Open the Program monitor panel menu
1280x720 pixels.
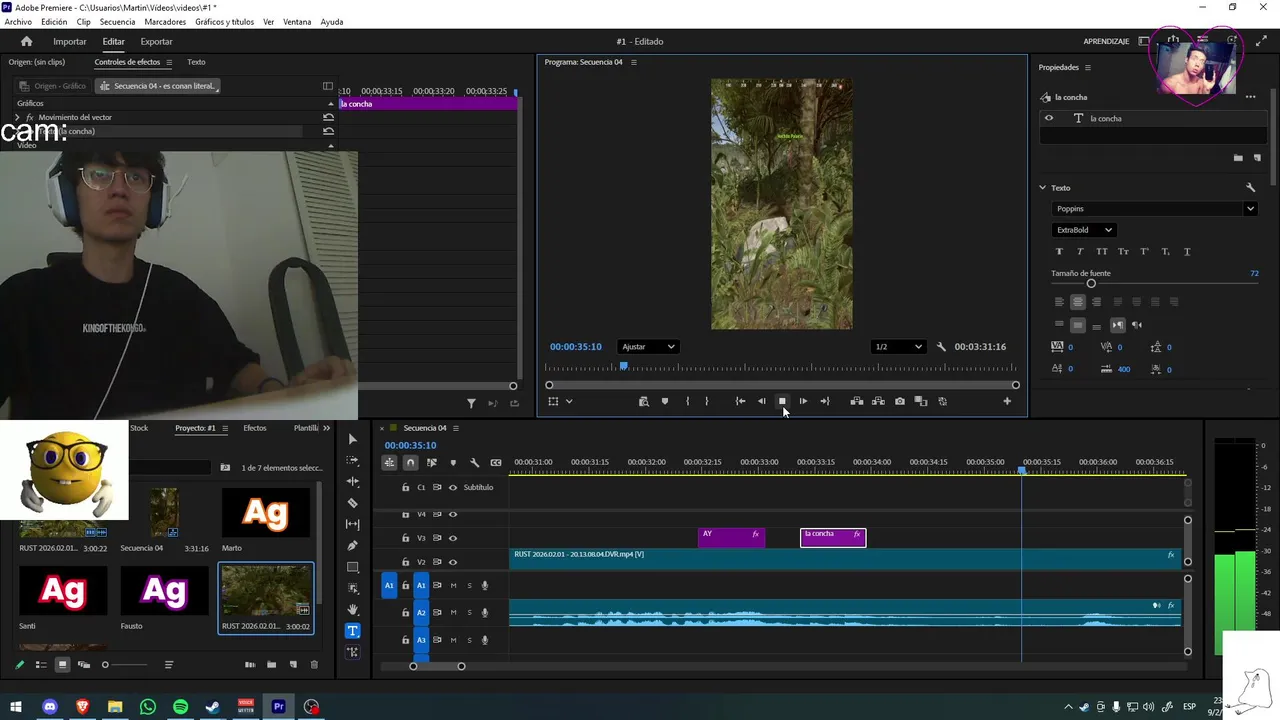pyautogui.click(x=633, y=62)
